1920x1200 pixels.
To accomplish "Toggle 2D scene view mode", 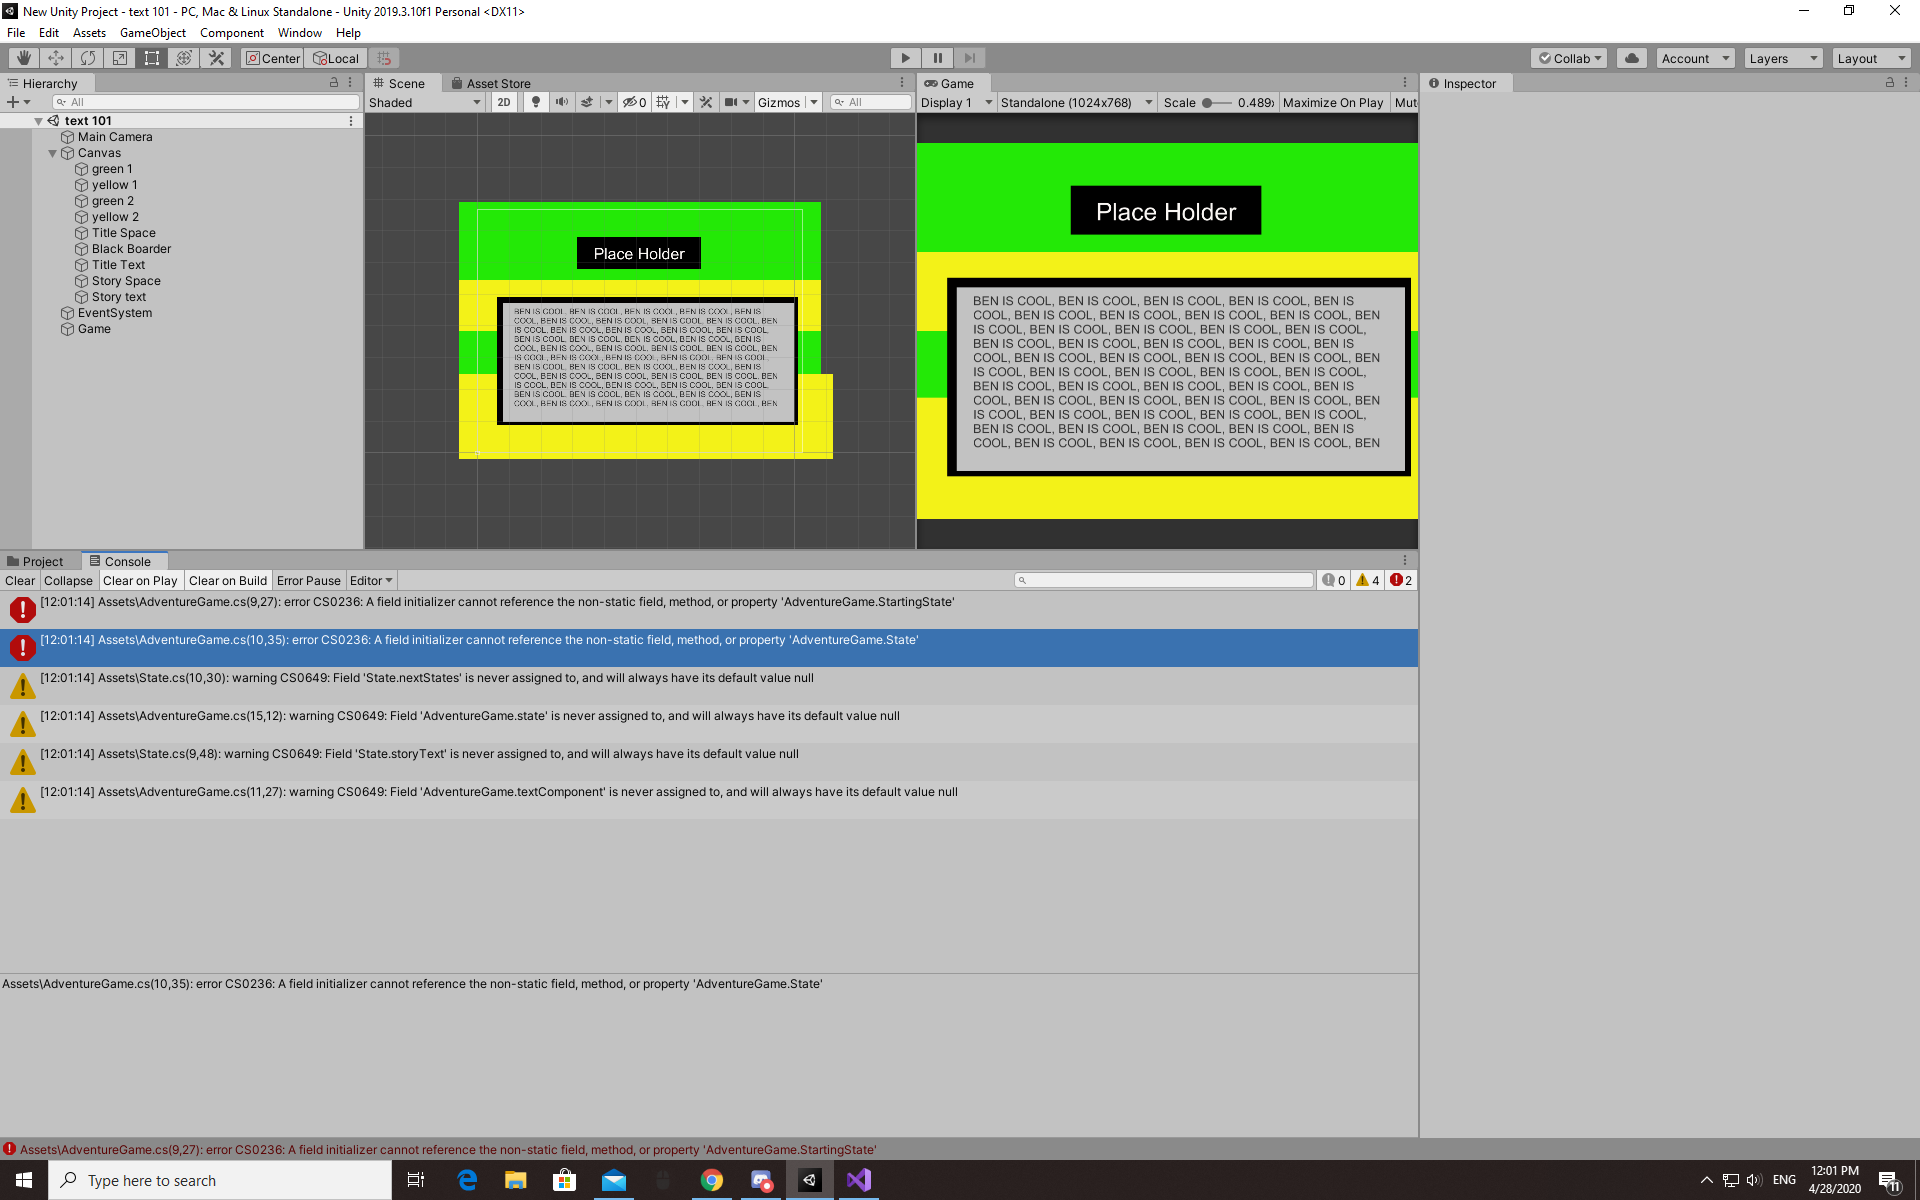I will pos(504,102).
